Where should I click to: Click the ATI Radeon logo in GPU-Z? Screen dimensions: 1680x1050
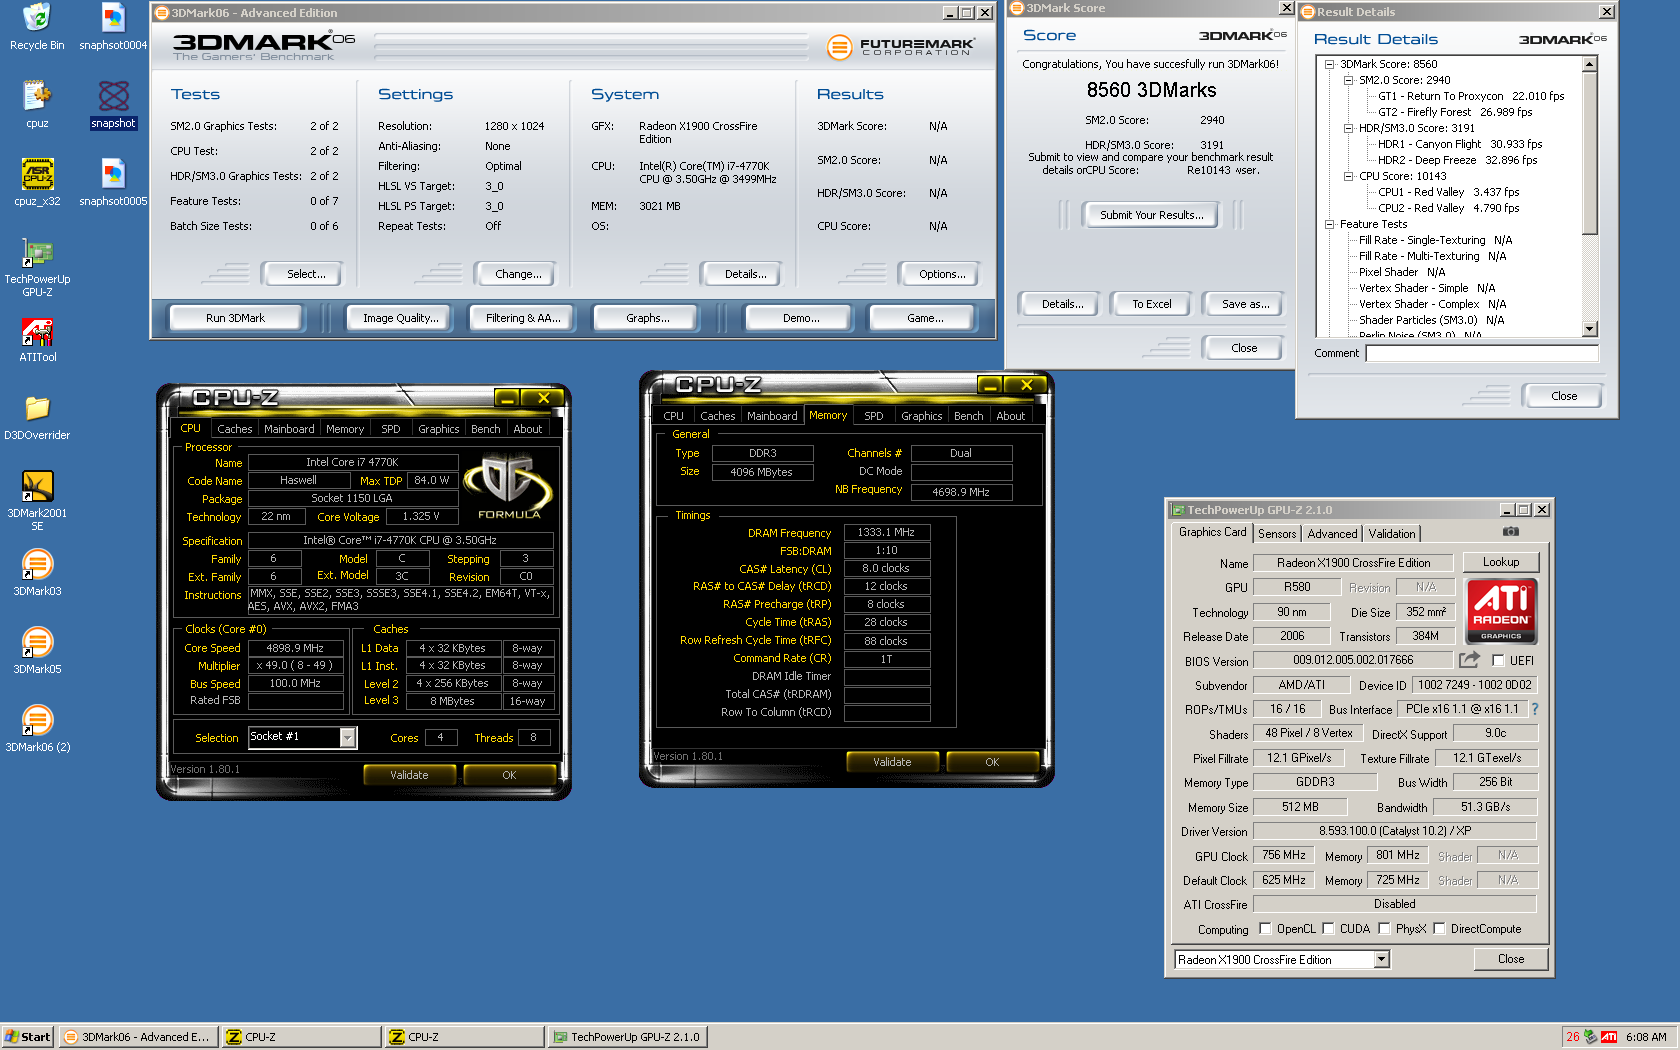pyautogui.click(x=1501, y=611)
